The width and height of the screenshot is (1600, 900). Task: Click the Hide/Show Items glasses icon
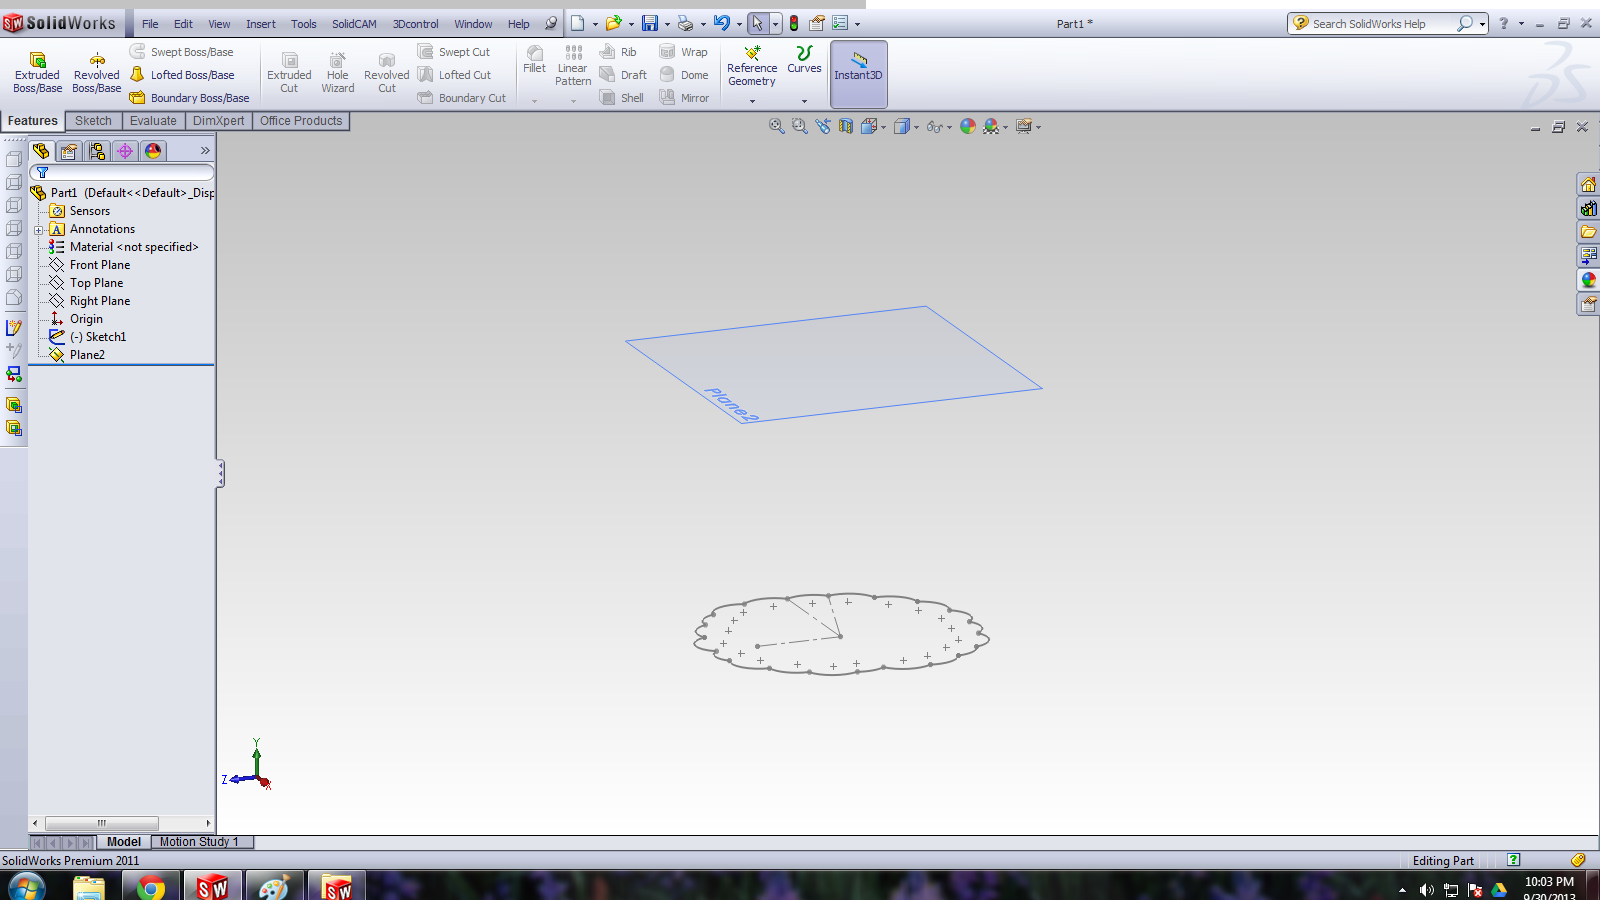[934, 126]
